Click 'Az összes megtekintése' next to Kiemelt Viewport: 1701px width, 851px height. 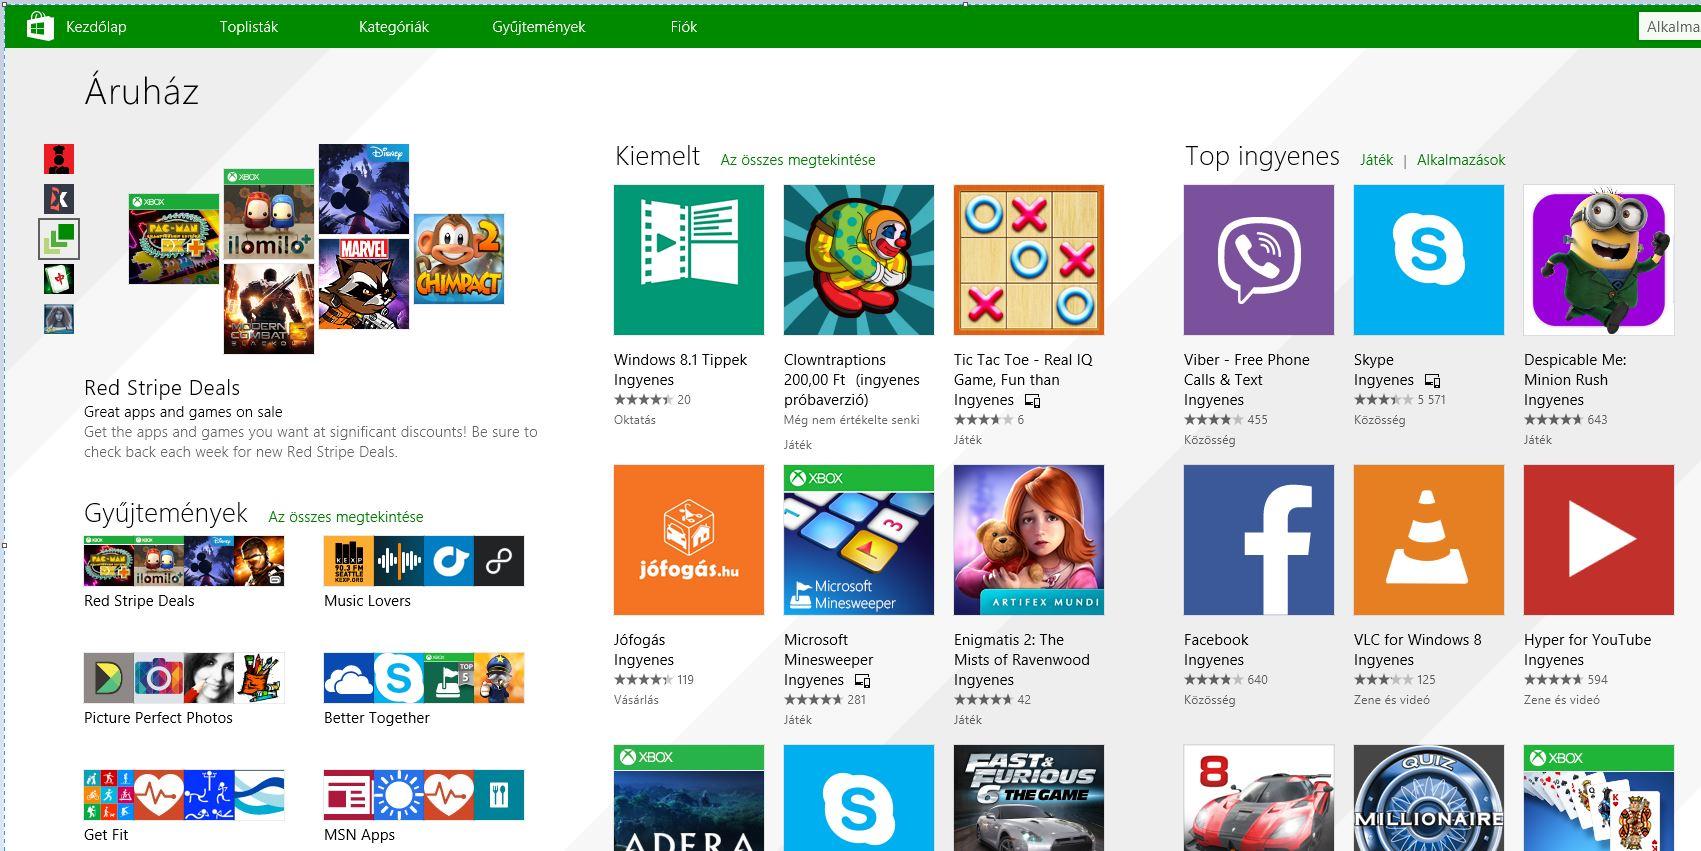pyautogui.click(x=798, y=160)
